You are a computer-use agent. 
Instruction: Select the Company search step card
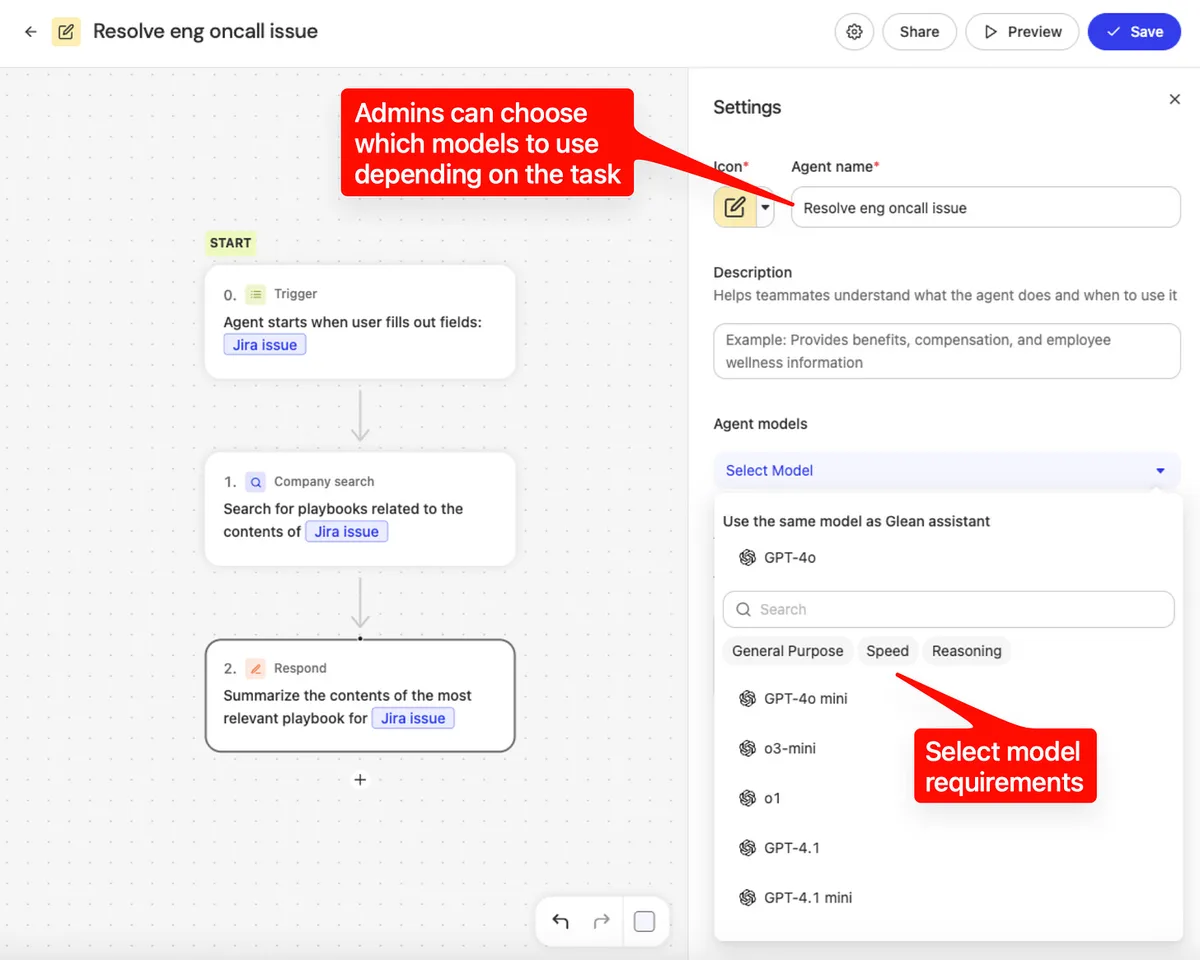[x=360, y=509]
